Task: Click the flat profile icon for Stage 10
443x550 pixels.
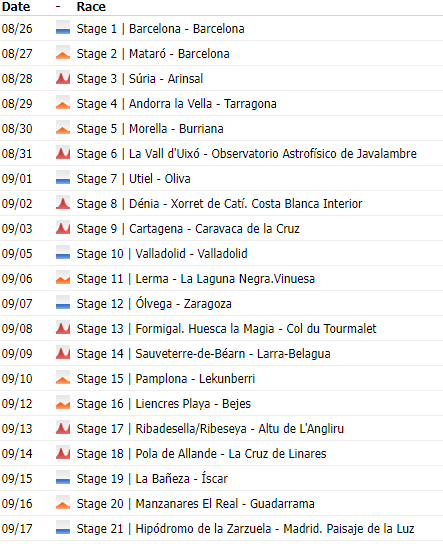Action: pos(63,253)
